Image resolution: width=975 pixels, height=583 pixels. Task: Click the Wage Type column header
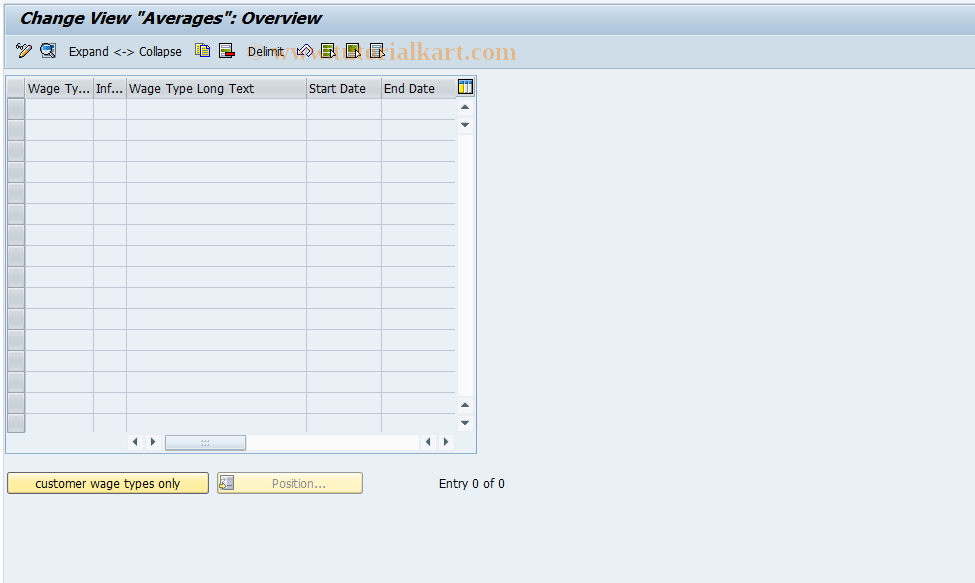59,88
